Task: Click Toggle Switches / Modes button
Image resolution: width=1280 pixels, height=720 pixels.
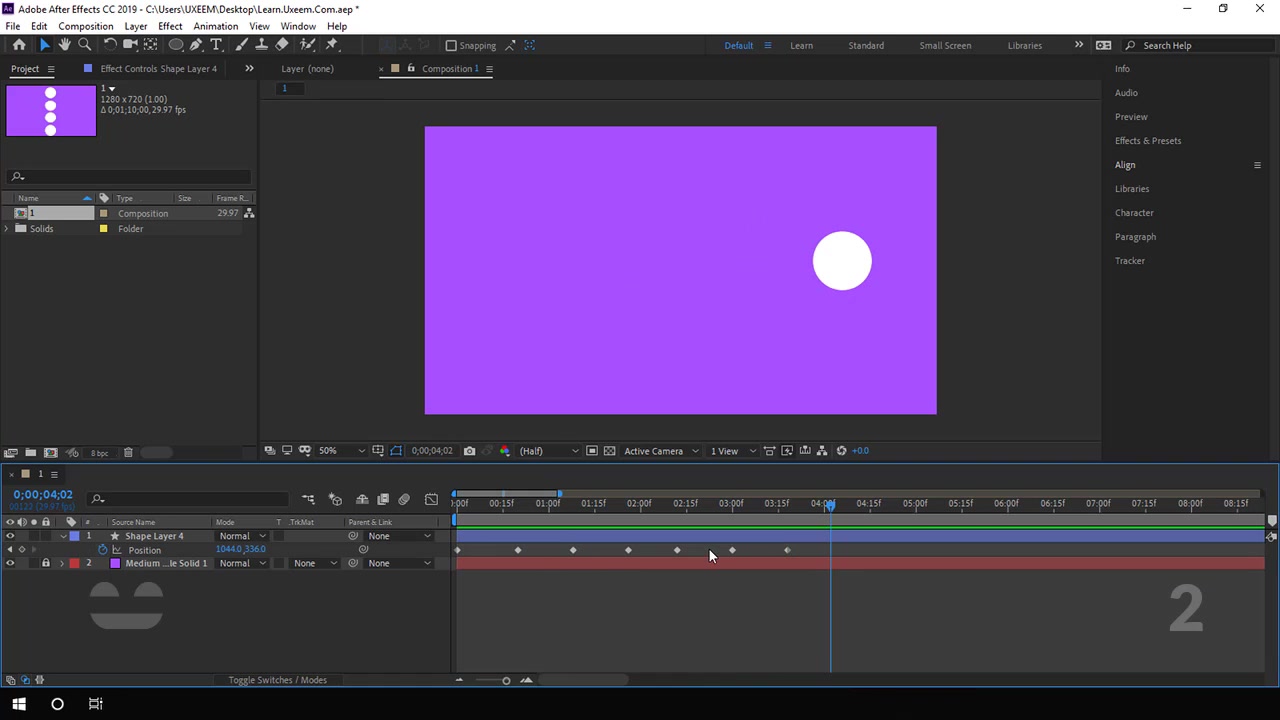Action: [277, 680]
